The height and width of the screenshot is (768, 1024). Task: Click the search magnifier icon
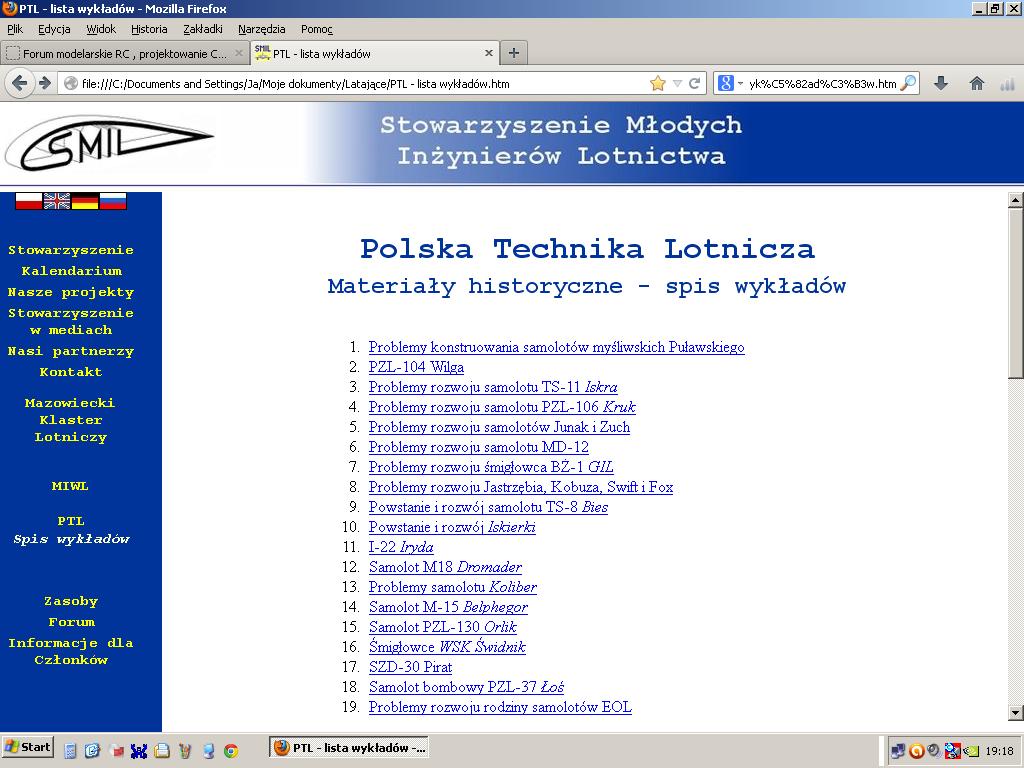pyautogui.click(x=907, y=84)
